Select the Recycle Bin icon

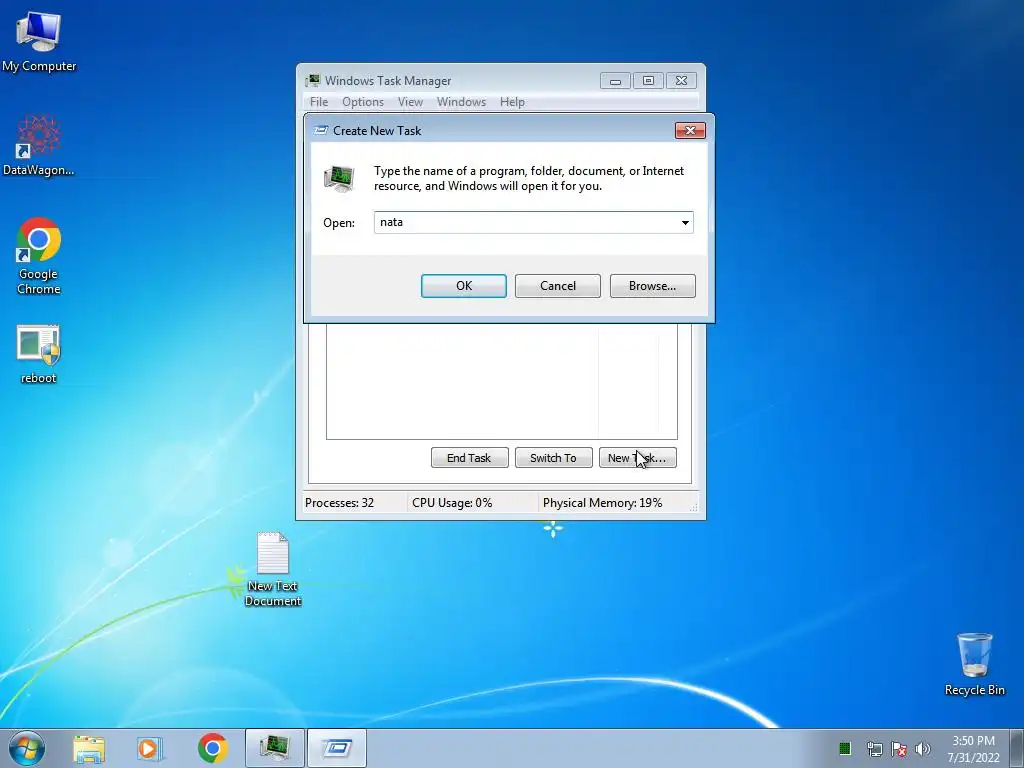point(974,664)
